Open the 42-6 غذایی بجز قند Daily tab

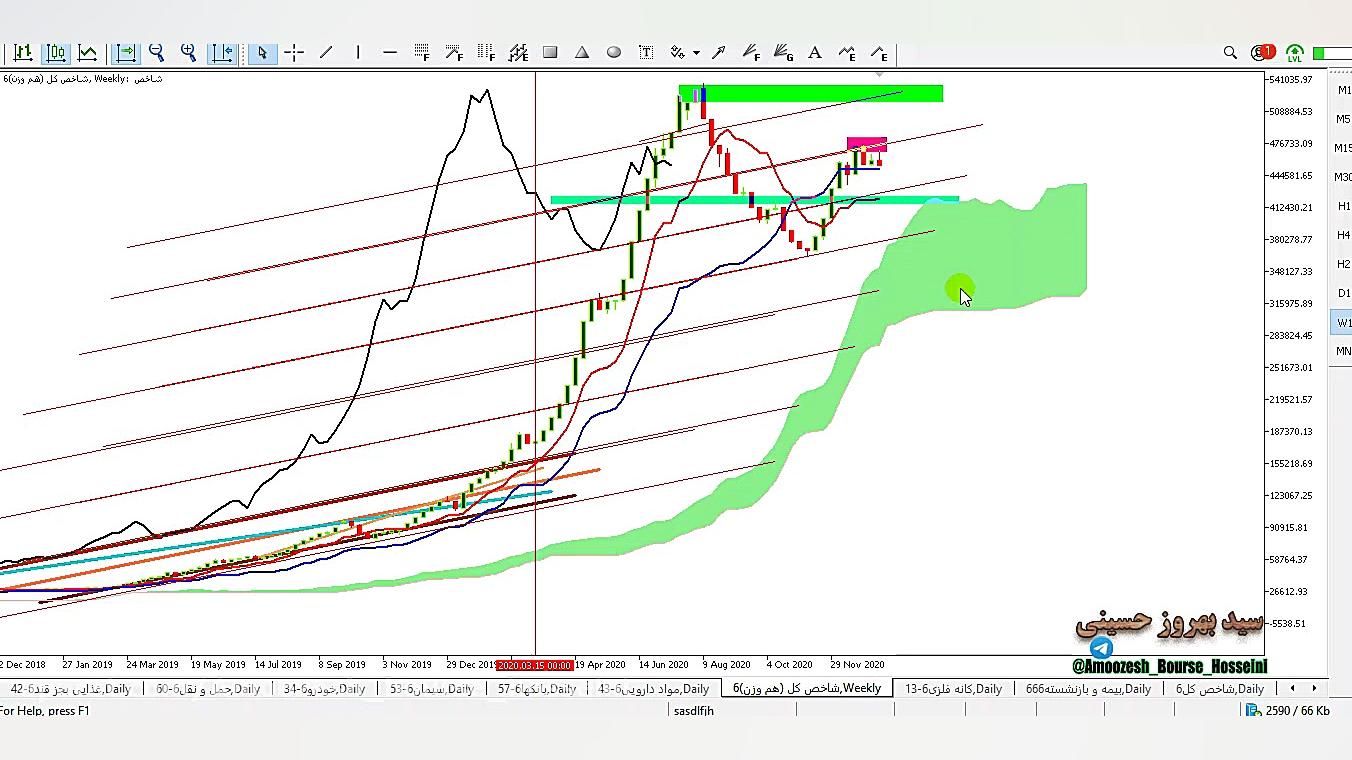point(69,688)
